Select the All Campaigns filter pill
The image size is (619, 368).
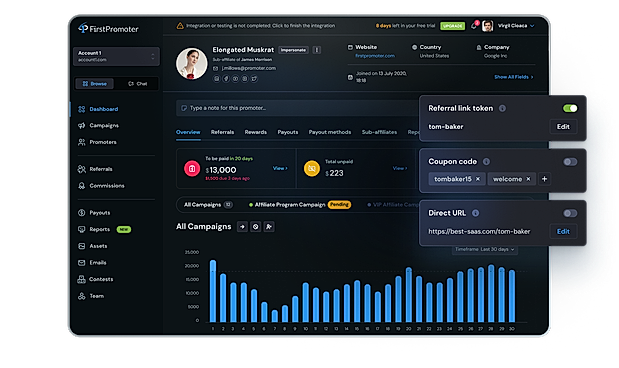click(208, 205)
